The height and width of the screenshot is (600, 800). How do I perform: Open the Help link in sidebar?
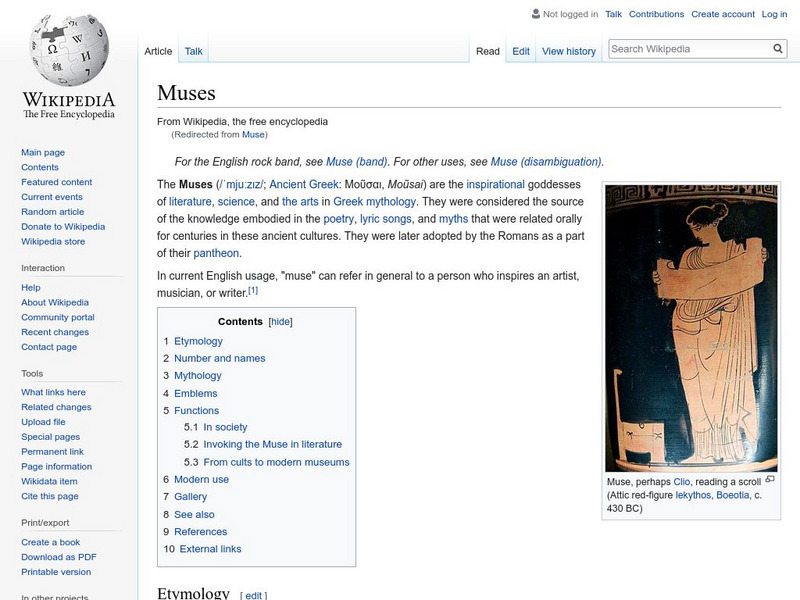(x=31, y=287)
